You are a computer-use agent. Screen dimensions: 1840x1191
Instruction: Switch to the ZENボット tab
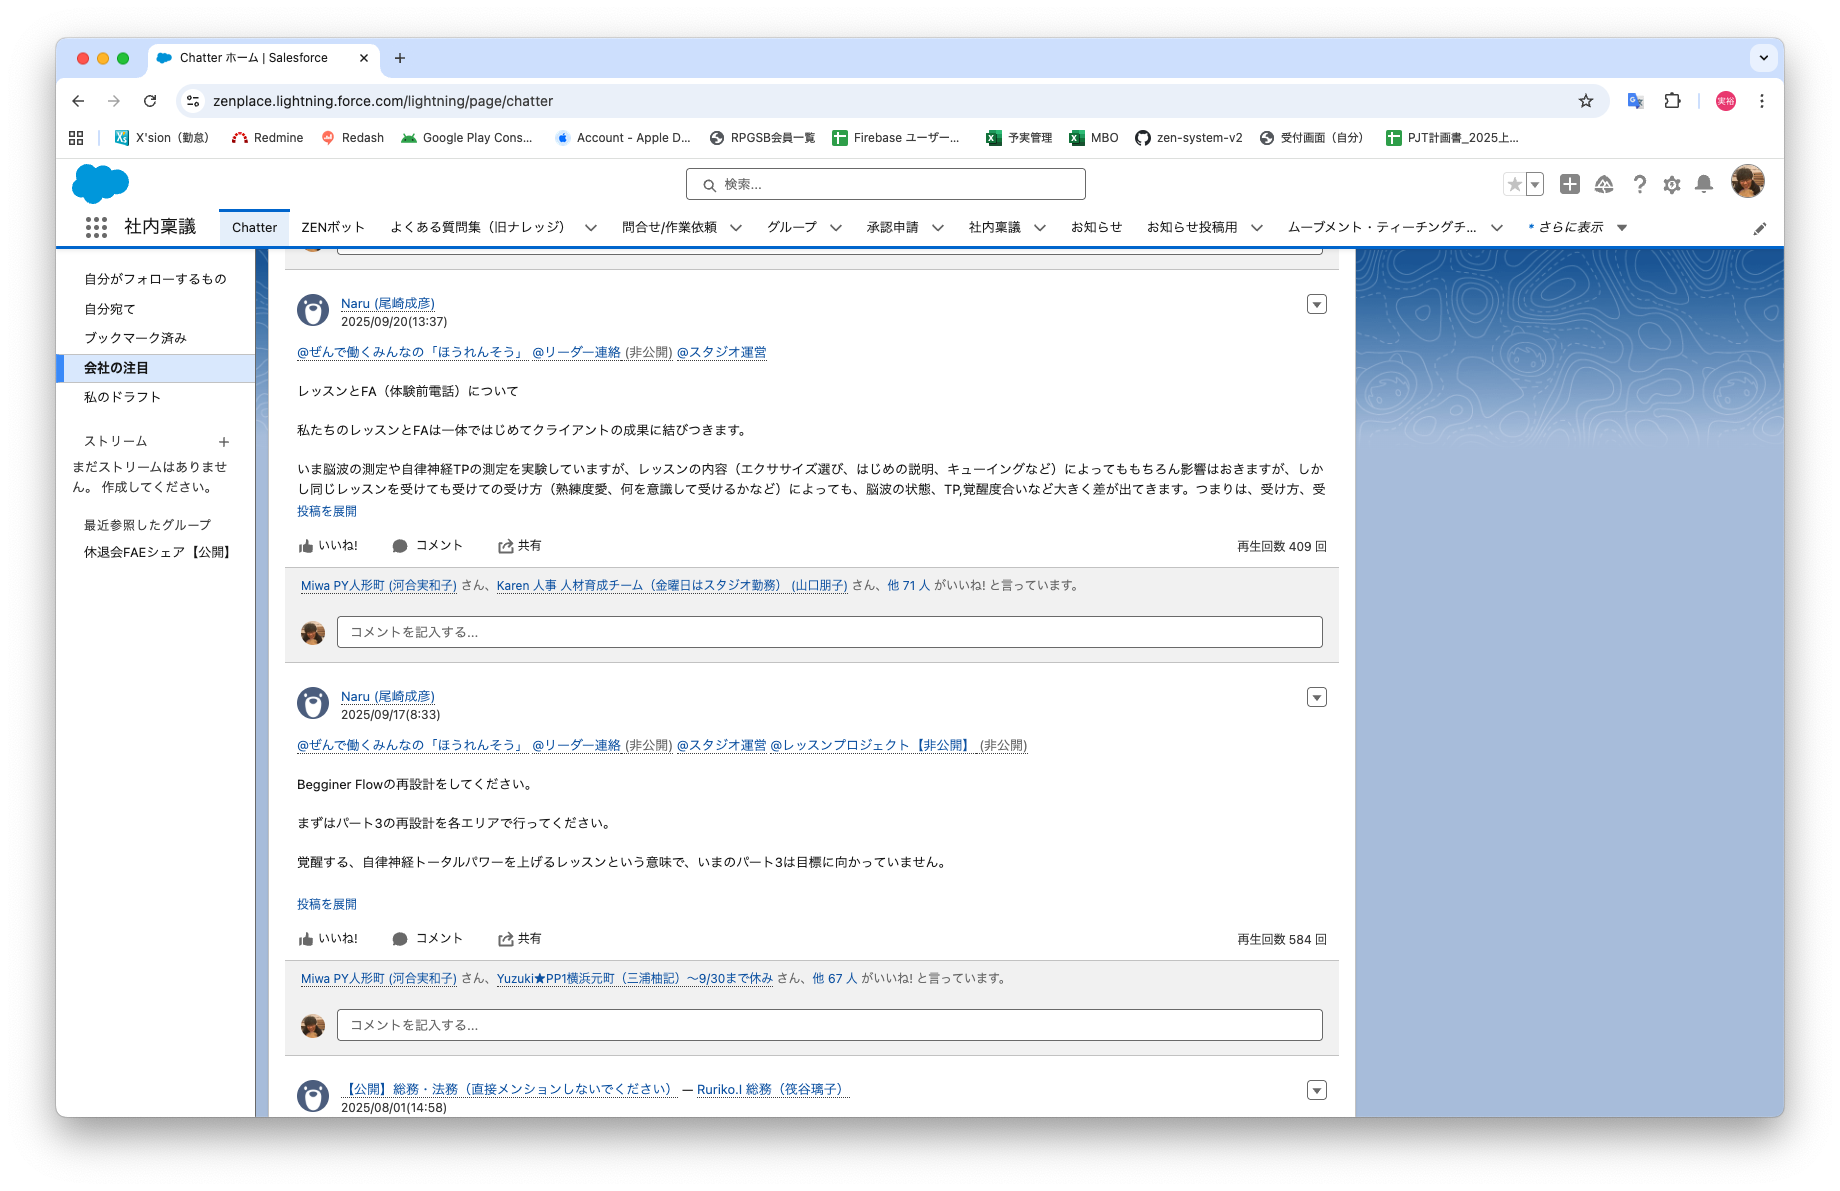[x=334, y=228]
